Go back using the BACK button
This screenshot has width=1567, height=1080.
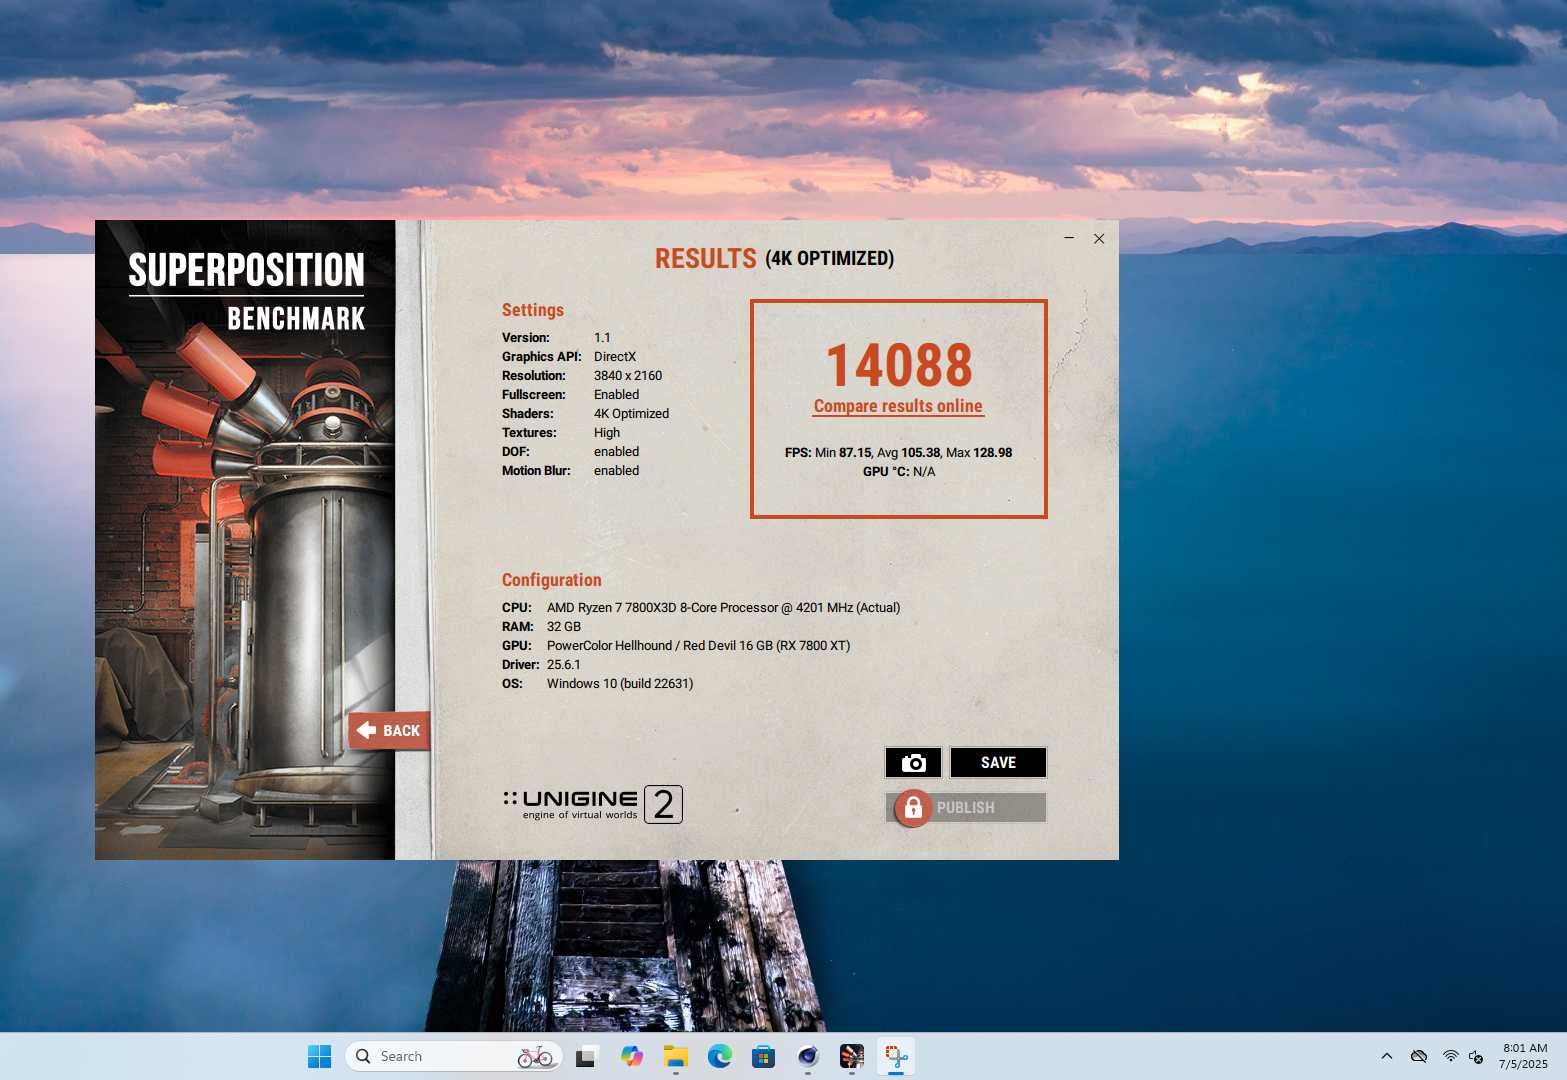[x=389, y=731]
